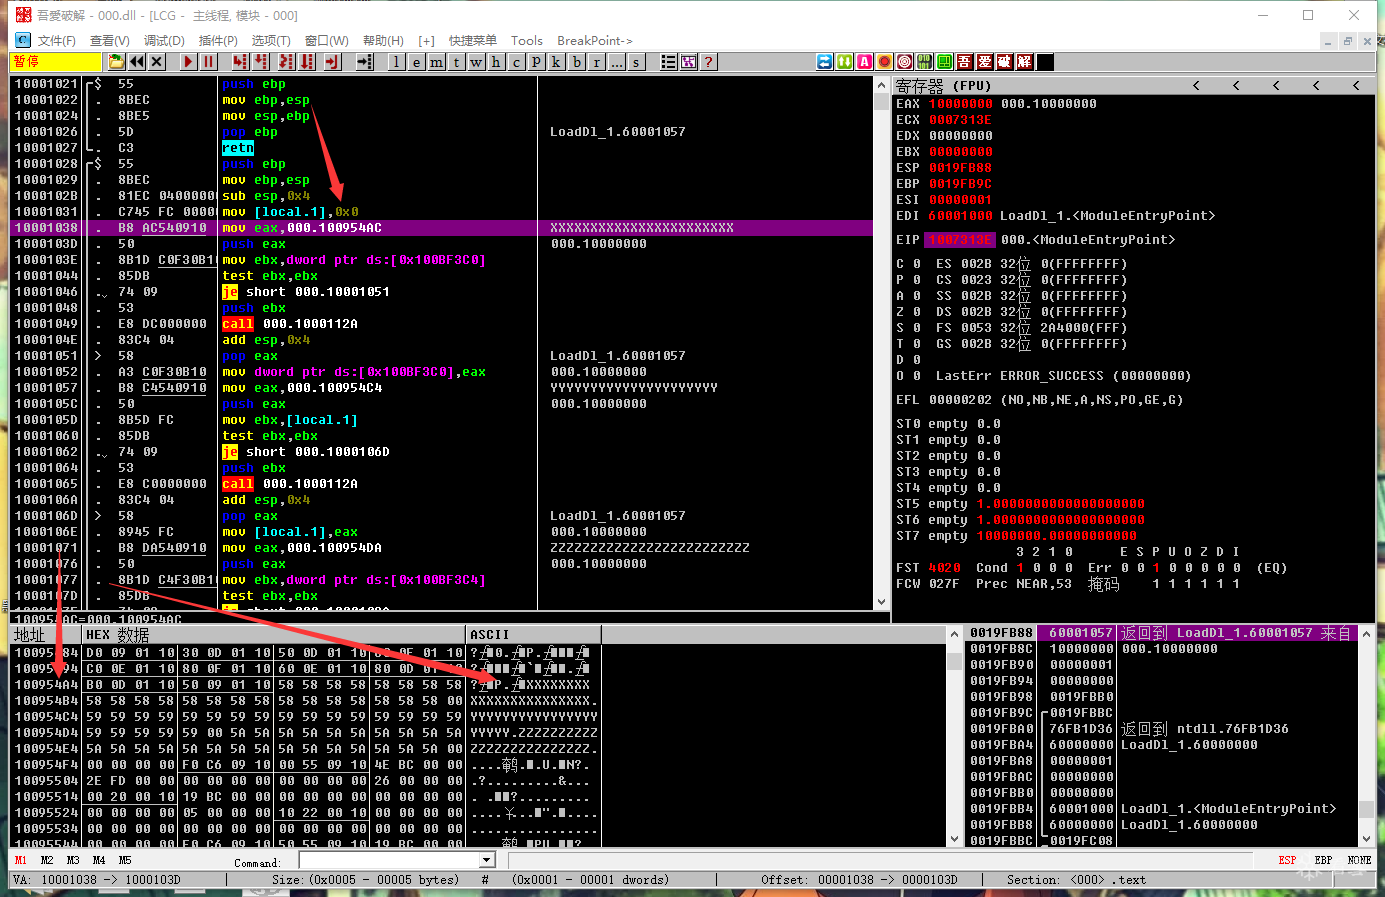The width and height of the screenshot is (1385, 897).
Task: Click the green binary 010 plugin icon
Action: pos(925,62)
